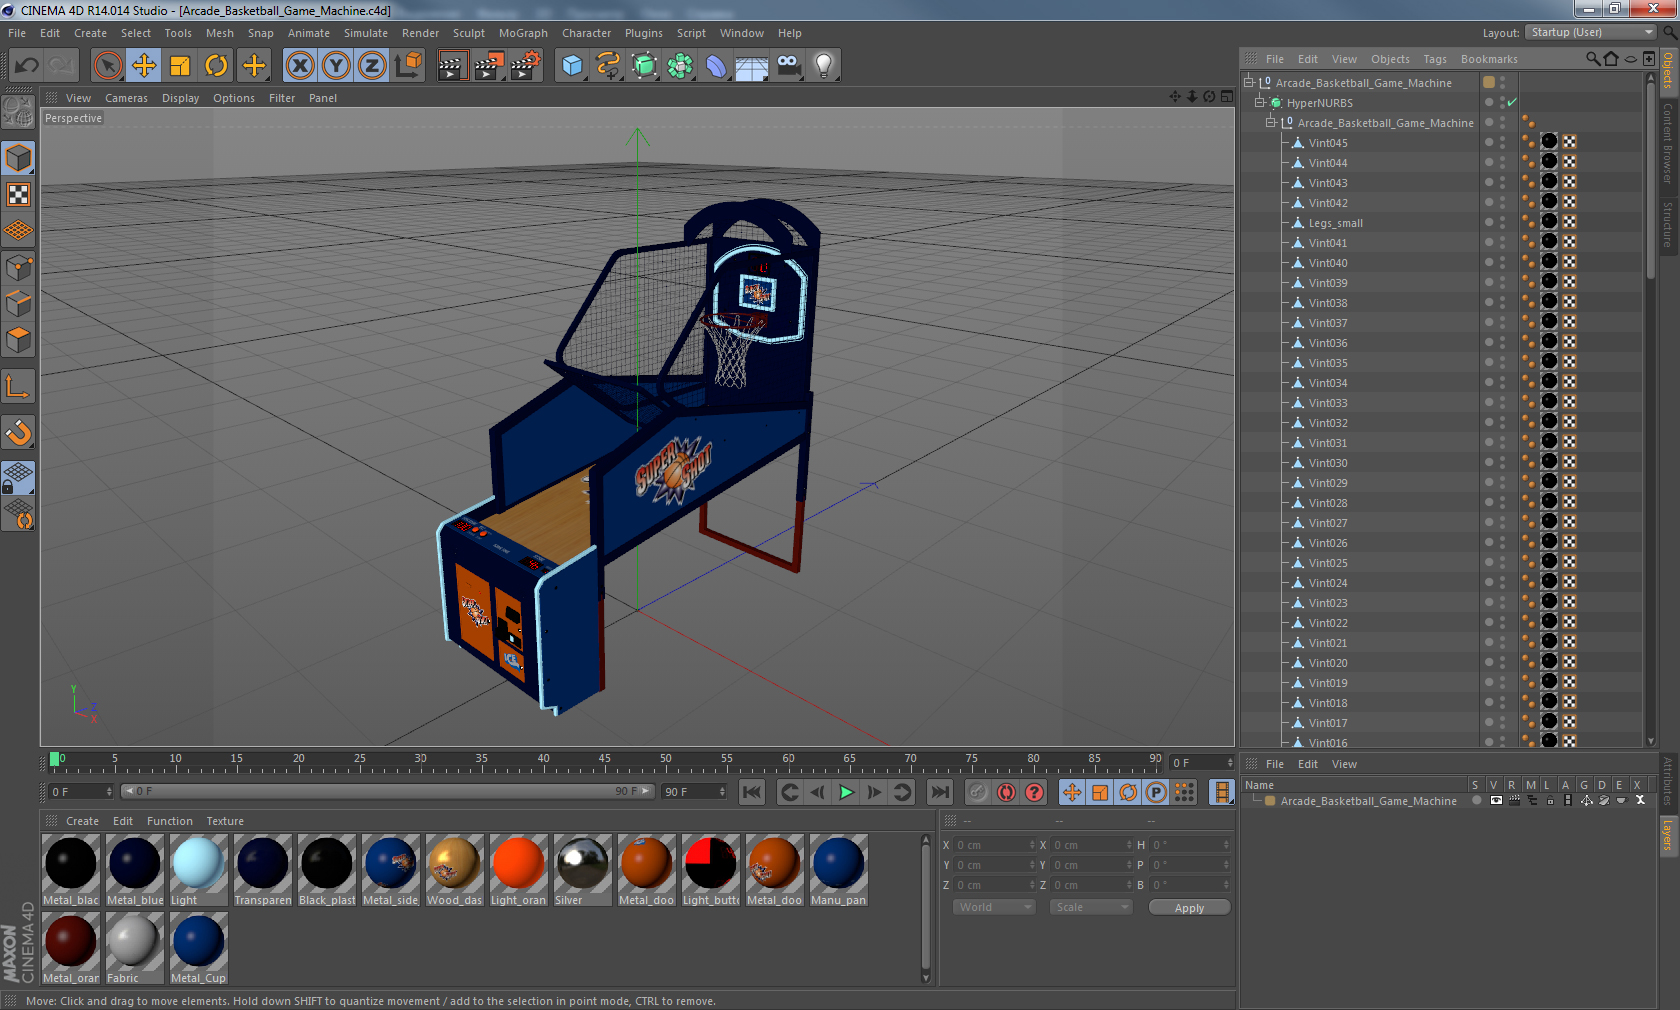Select the Light_oran material swatch

(518, 870)
